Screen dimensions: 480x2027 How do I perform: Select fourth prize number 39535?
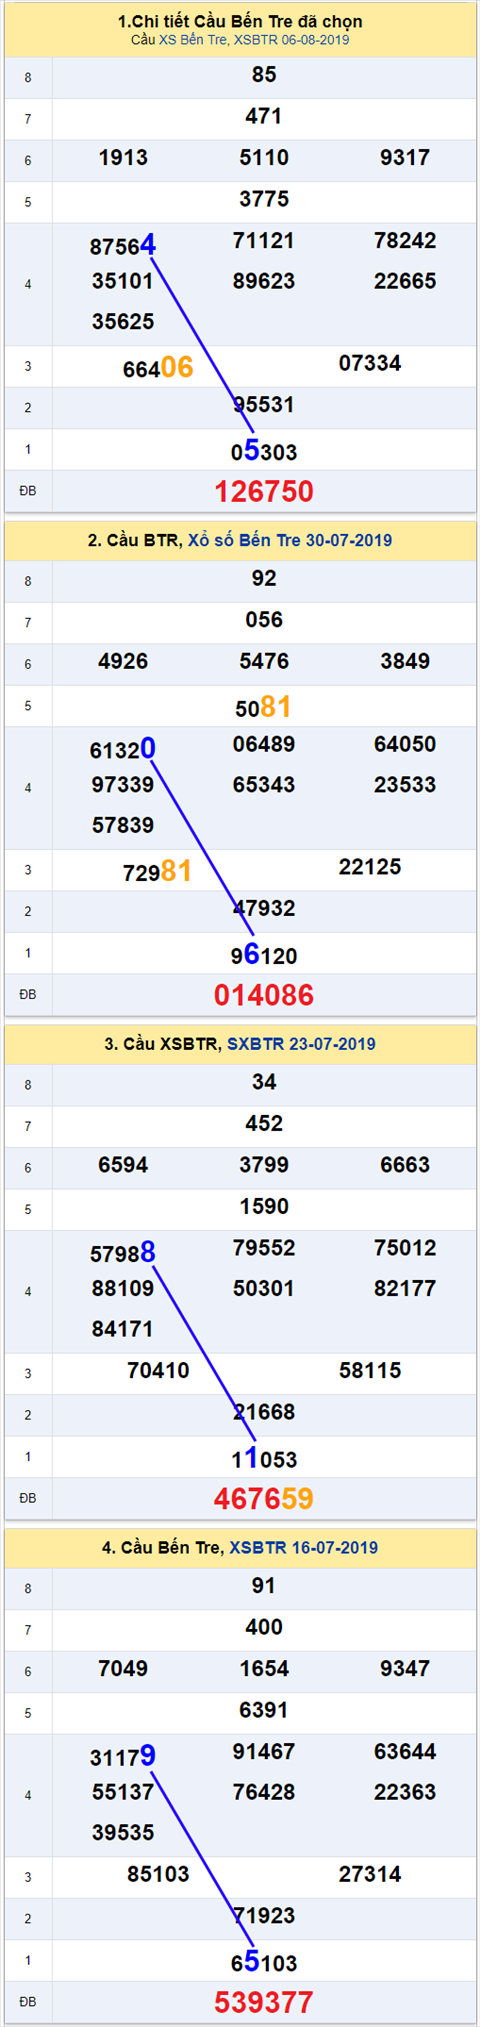click(123, 1833)
